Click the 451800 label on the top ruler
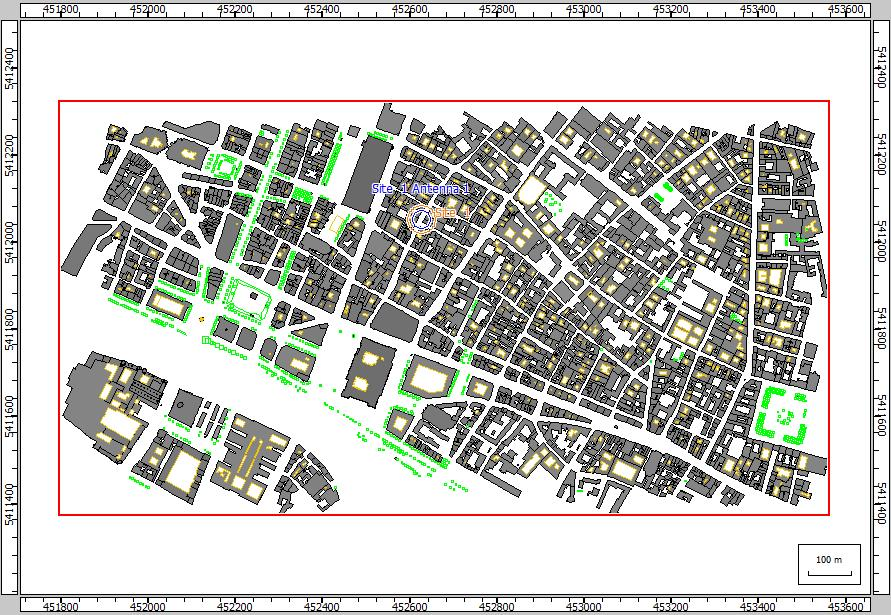The height and width of the screenshot is (615, 891). click(x=62, y=9)
